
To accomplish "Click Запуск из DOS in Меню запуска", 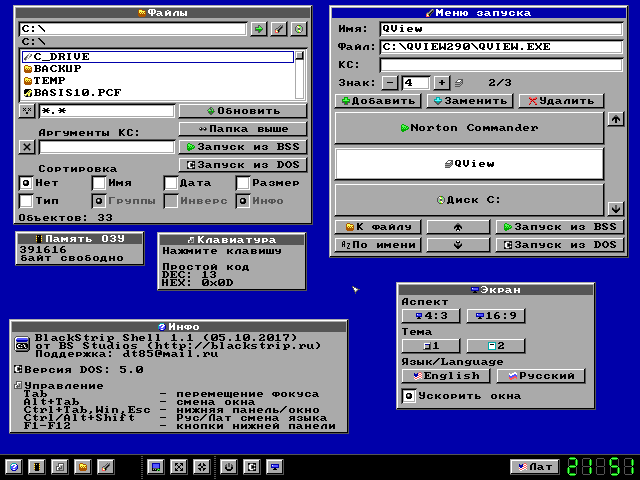I will 560,245.
